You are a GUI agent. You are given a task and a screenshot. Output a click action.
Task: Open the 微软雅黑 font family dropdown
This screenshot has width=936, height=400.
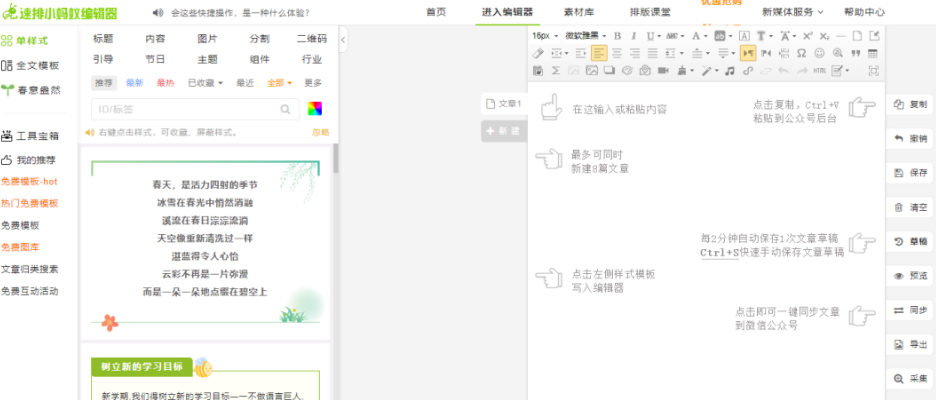point(586,36)
